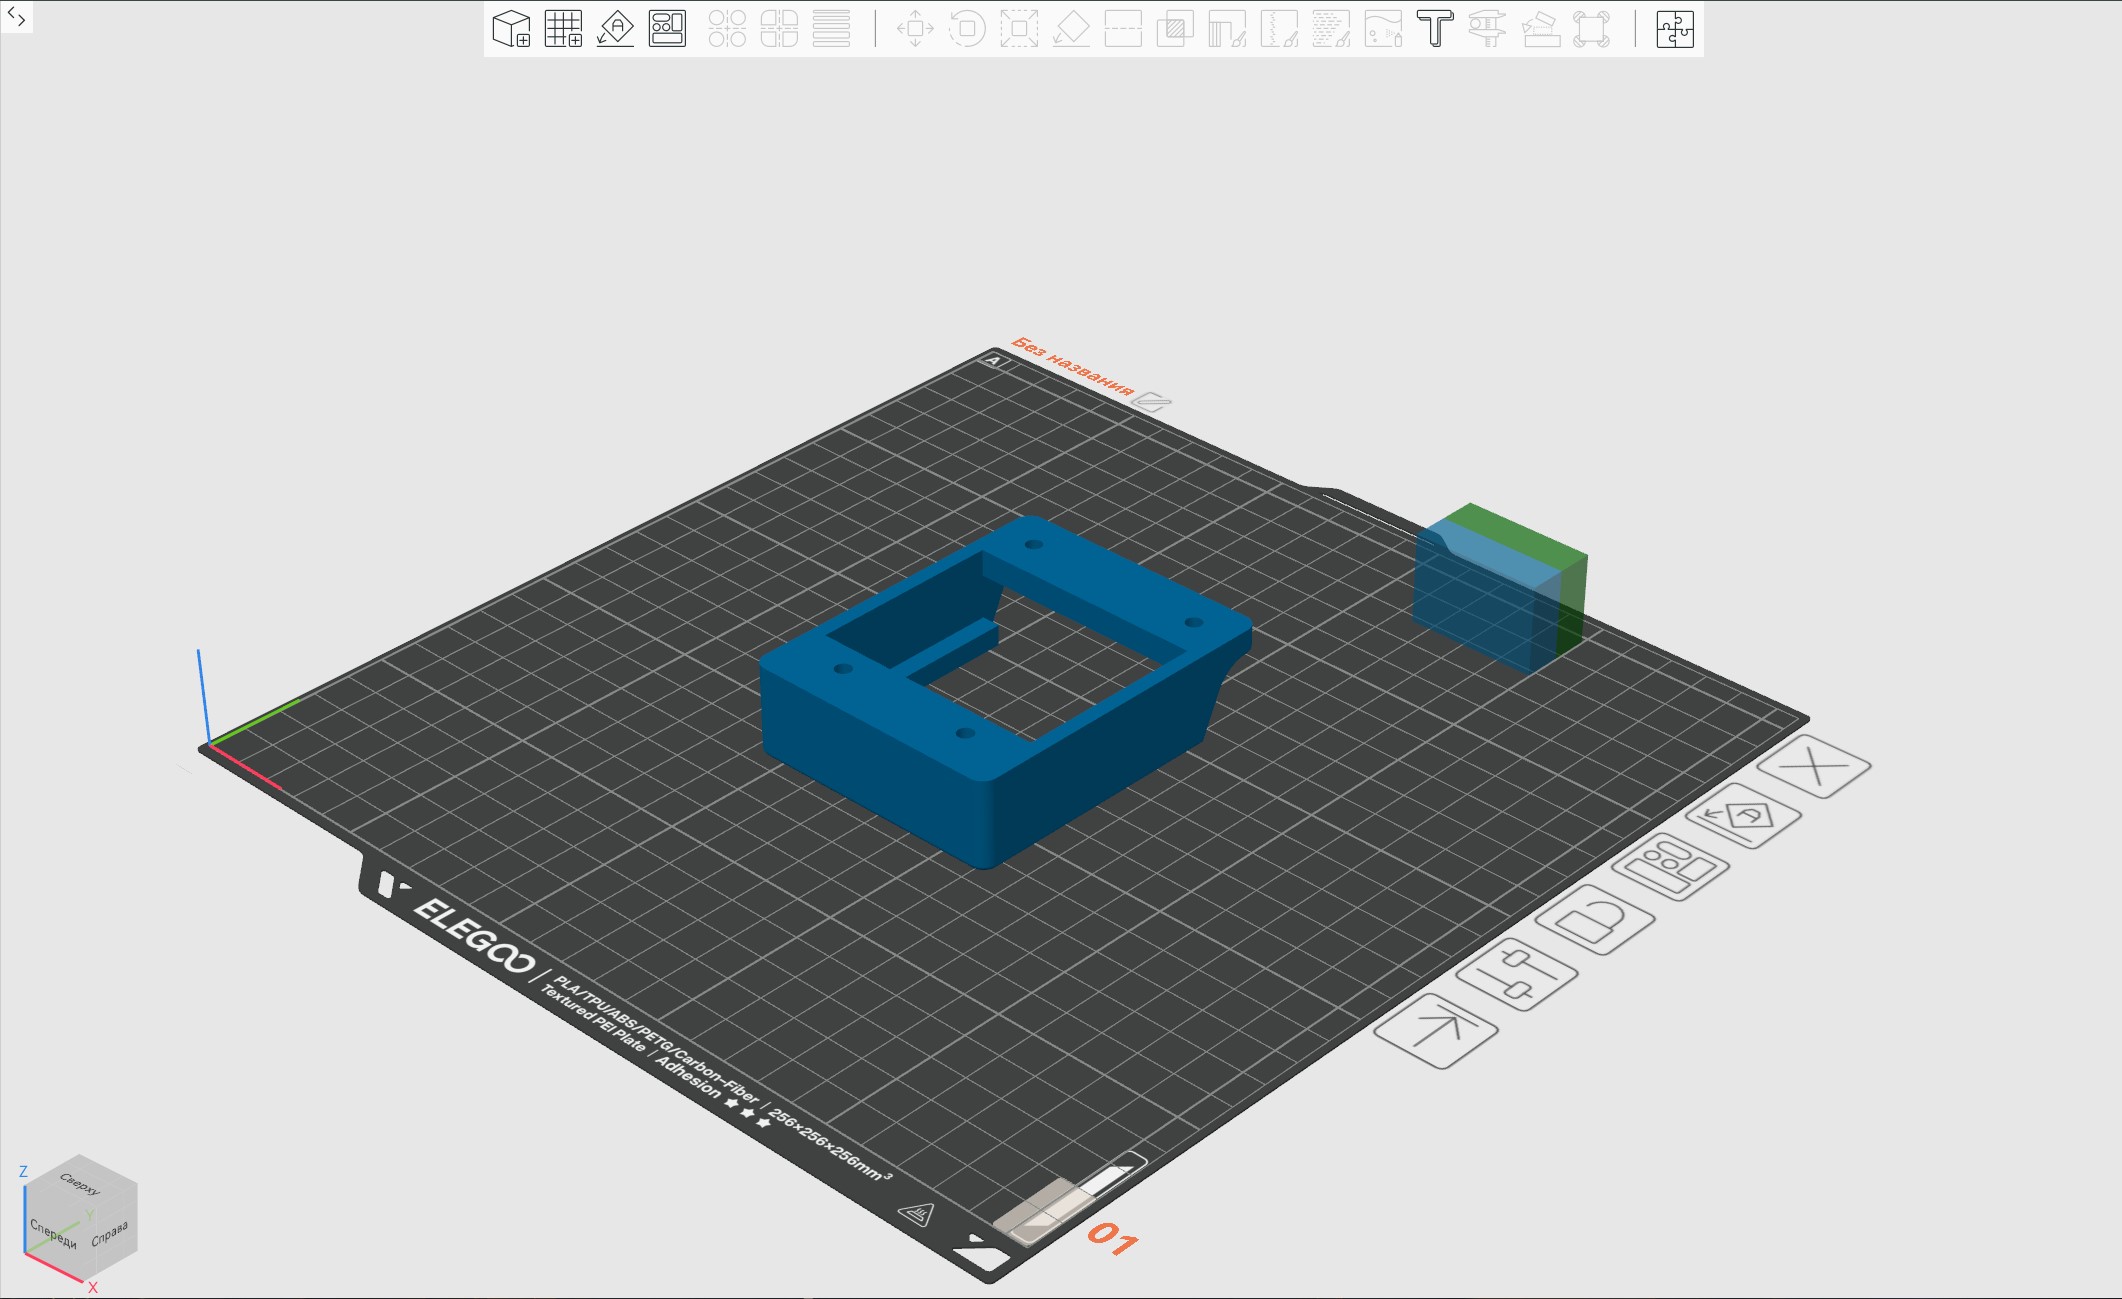The height and width of the screenshot is (1299, 2122).
Task: Arrange all objects using top toolbar icon
Action: point(667,28)
